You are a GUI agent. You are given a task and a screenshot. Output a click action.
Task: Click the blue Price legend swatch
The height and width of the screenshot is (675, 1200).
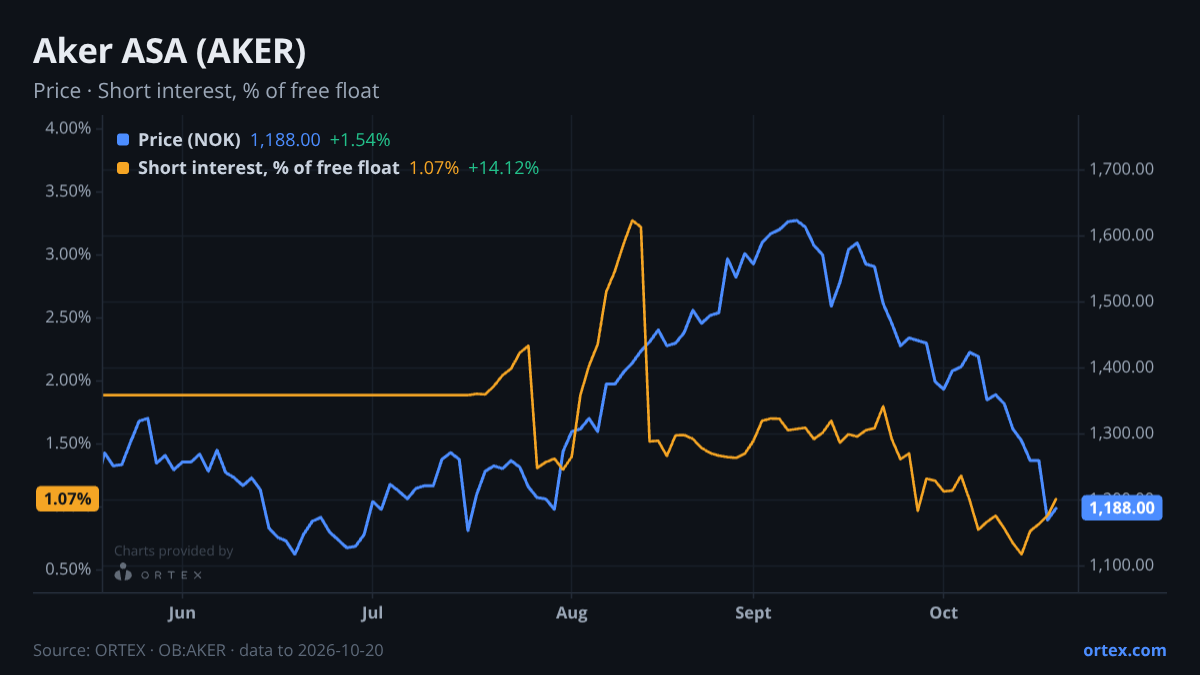pyautogui.click(x=123, y=140)
